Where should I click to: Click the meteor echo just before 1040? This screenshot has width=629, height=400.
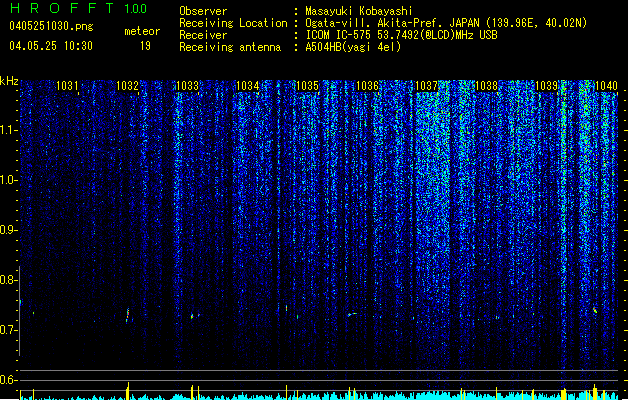(x=595, y=310)
